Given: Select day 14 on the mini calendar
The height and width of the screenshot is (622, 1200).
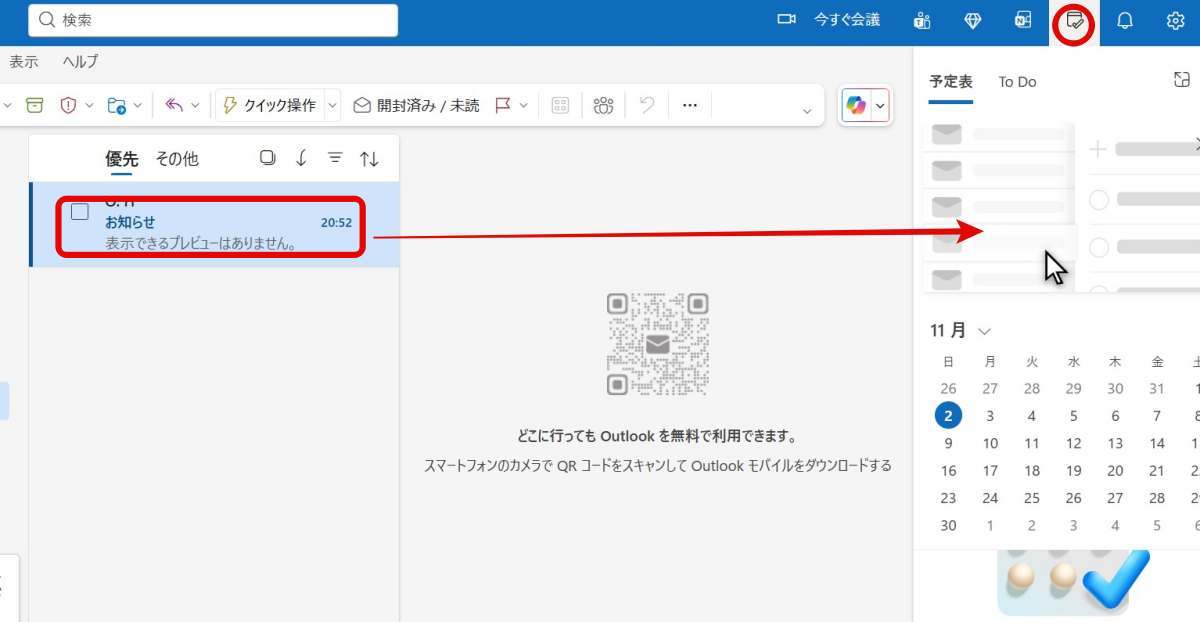Looking at the screenshot, I should [1156, 443].
